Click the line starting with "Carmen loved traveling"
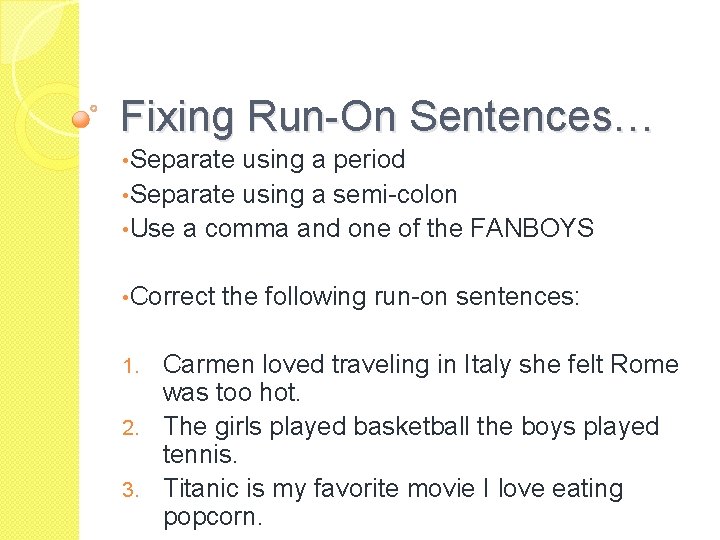The height and width of the screenshot is (540, 720). [x=420, y=365]
